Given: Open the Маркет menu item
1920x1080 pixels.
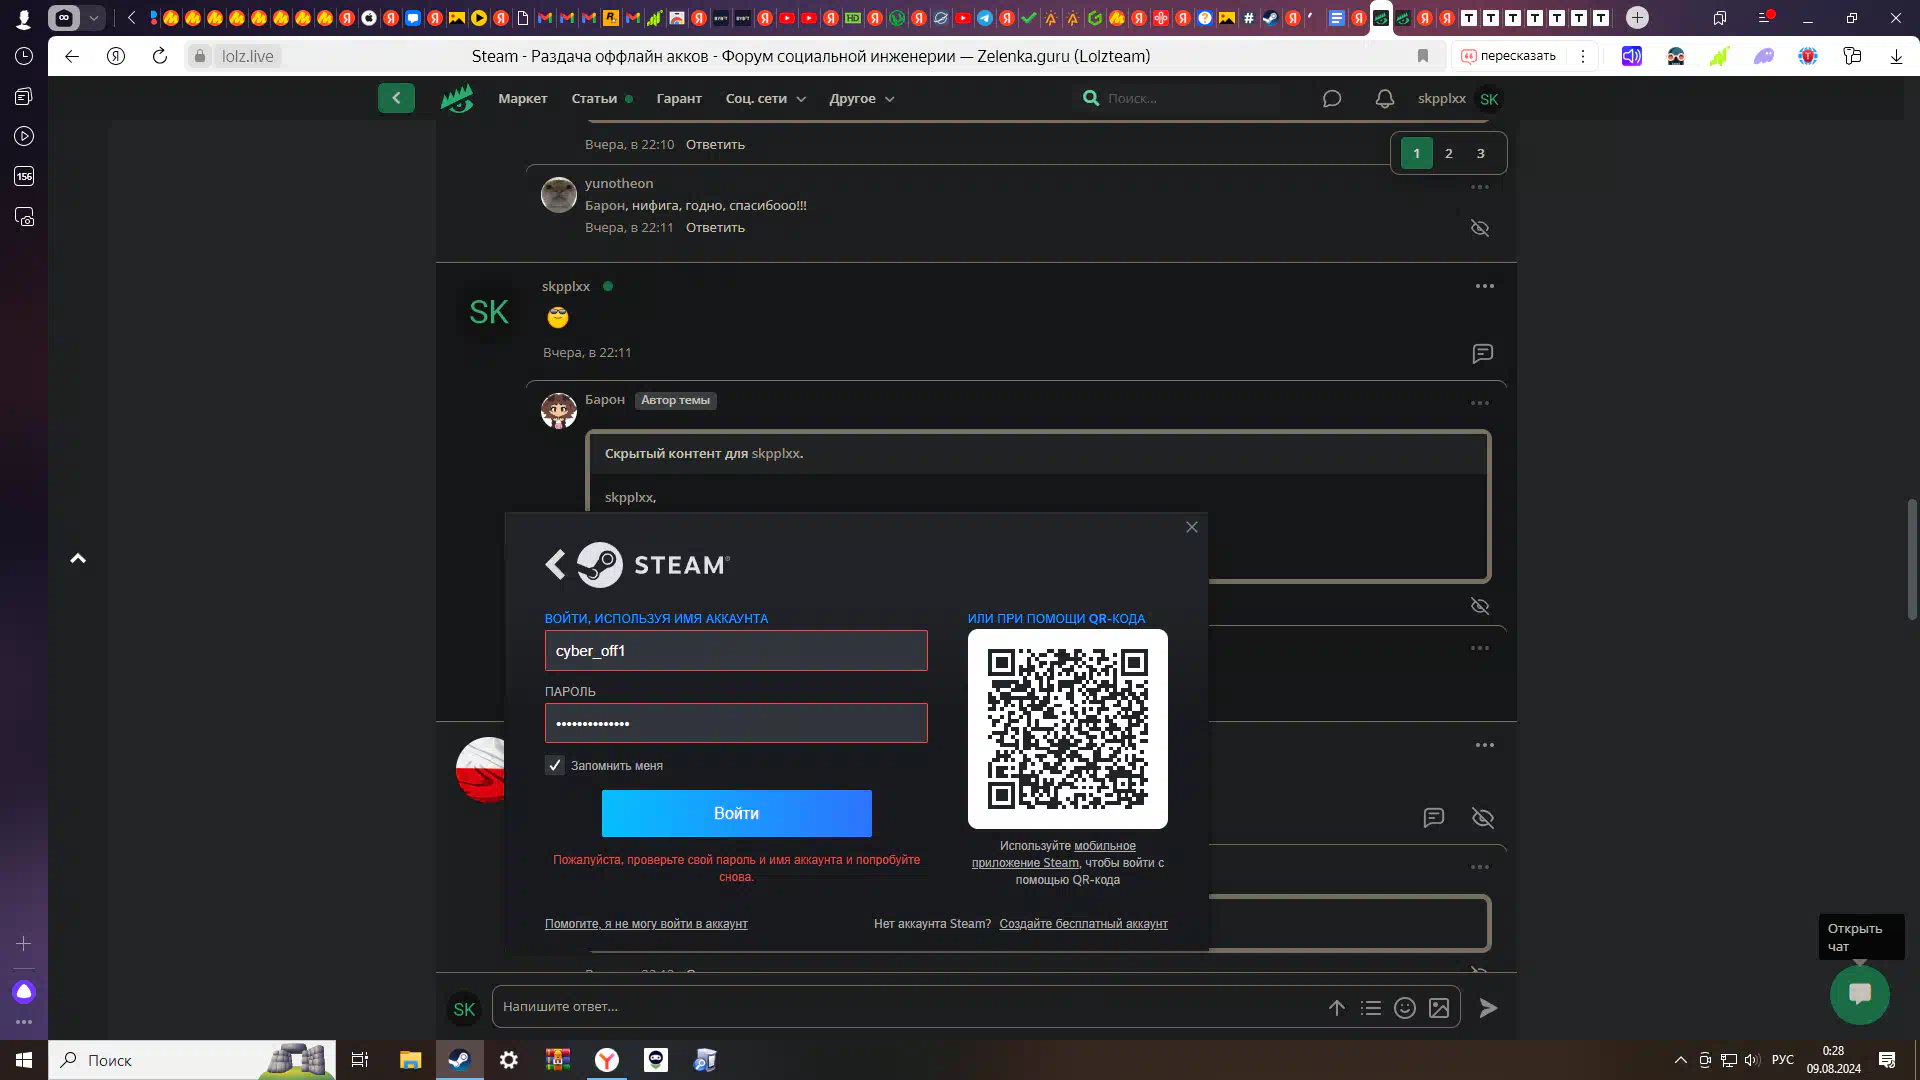Looking at the screenshot, I should click(x=523, y=98).
